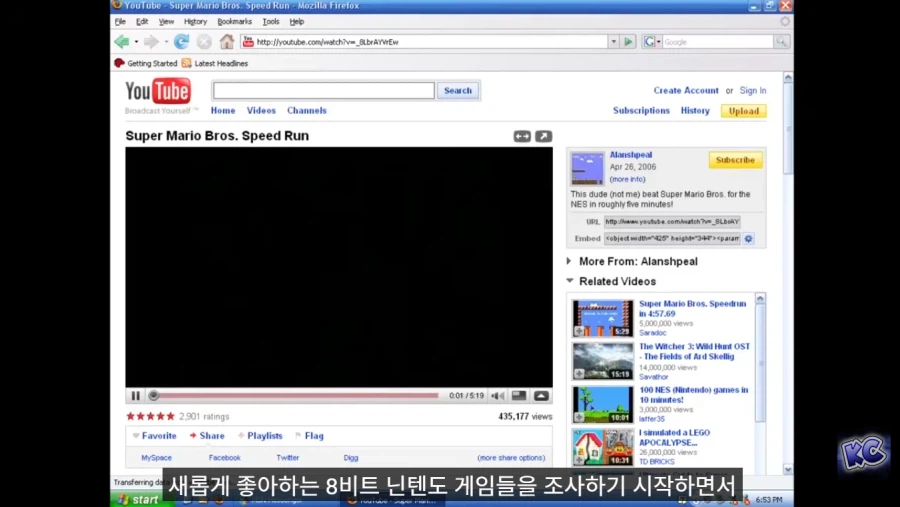Open The Witcher 3: Wild Hunt OST video link
Viewport: 900px width, 507px height.
[694, 351]
